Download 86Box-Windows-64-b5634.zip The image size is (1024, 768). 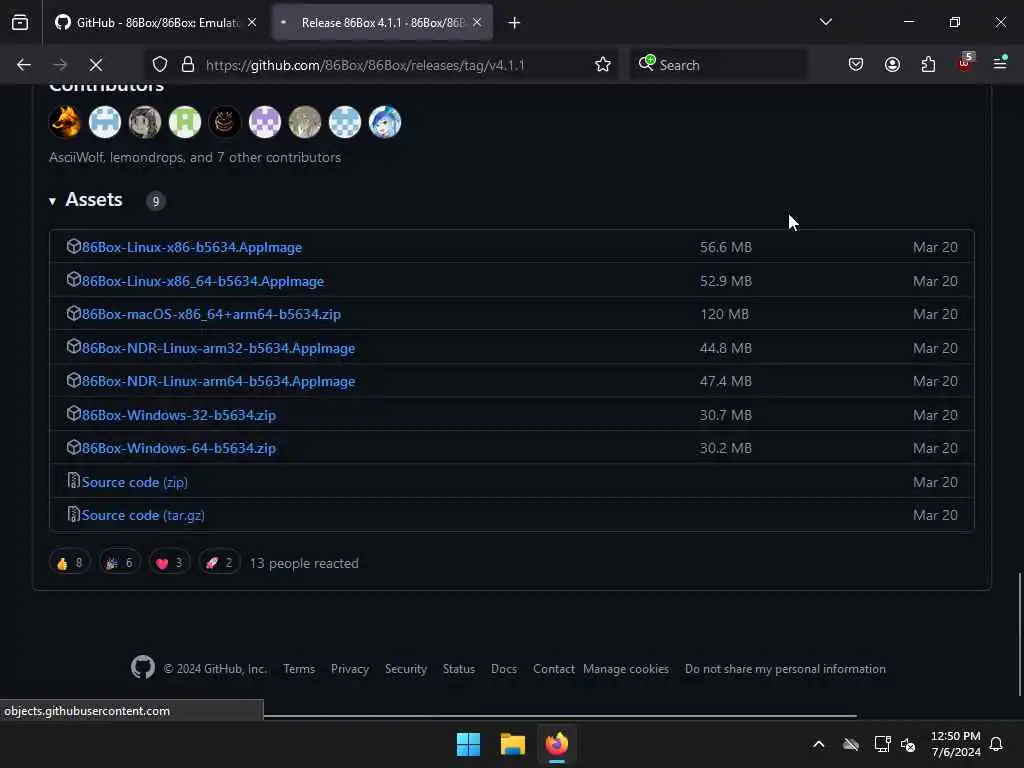(x=179, y=449)
